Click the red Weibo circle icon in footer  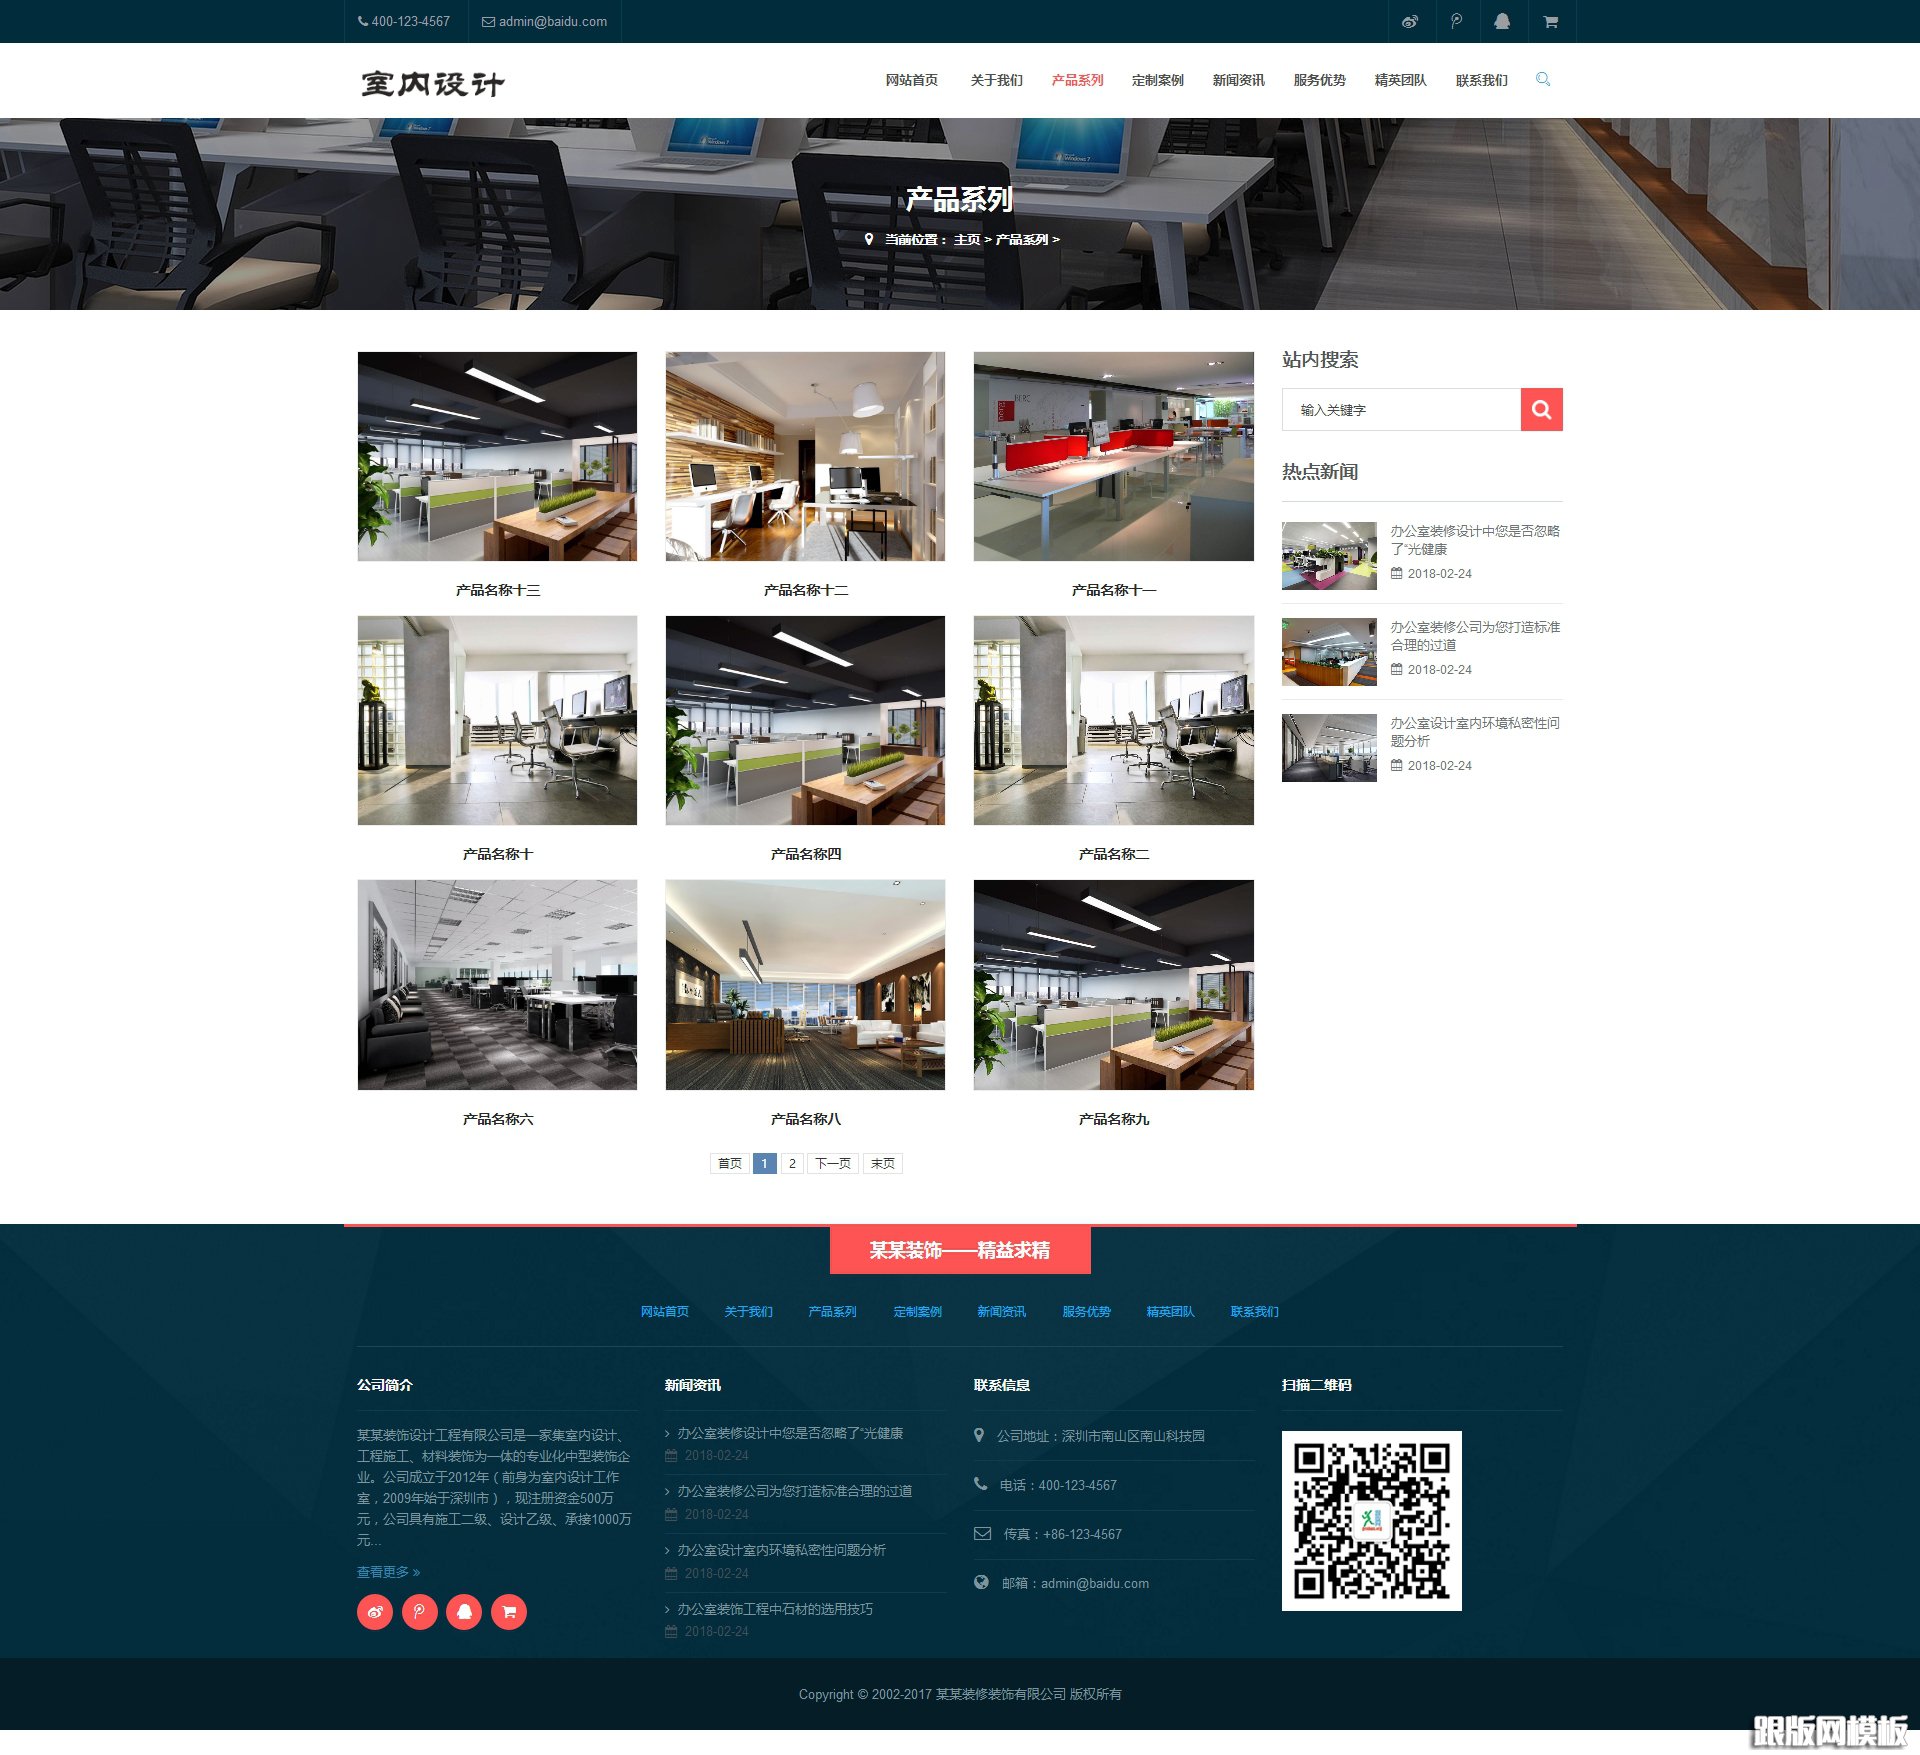(x=375, y=1611)
